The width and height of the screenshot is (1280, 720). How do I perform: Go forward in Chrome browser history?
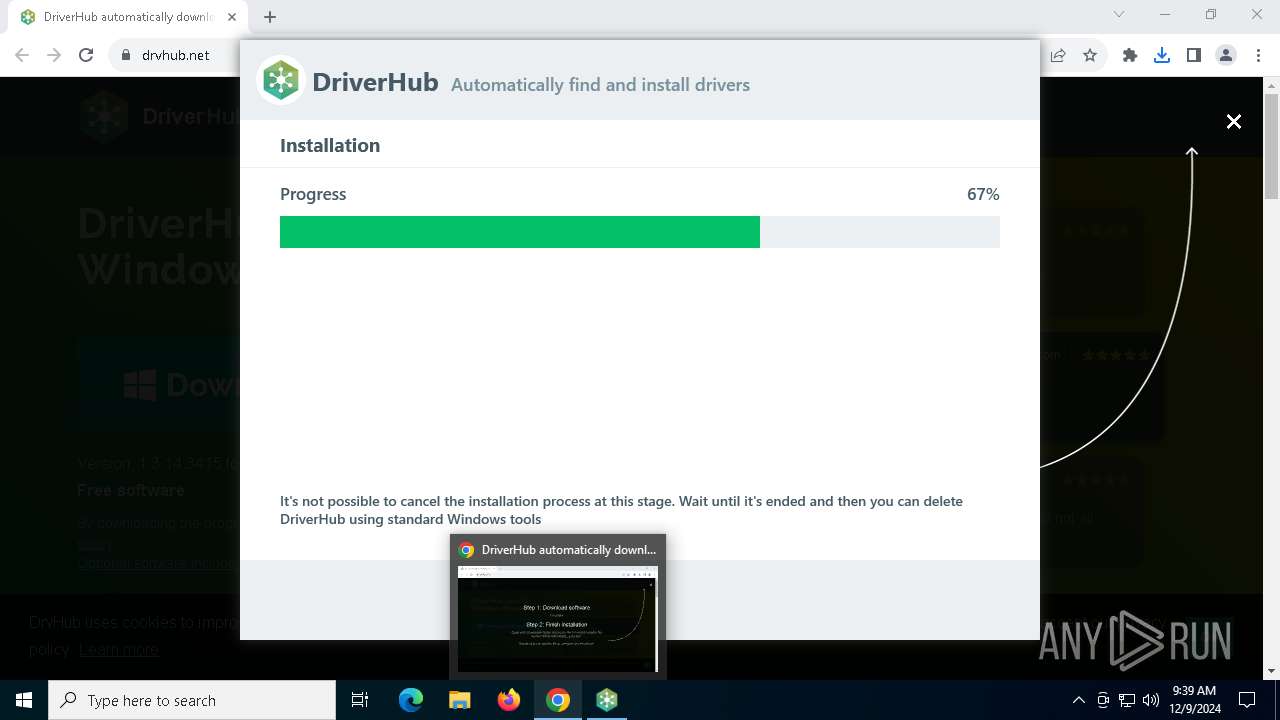click(54, 55)
